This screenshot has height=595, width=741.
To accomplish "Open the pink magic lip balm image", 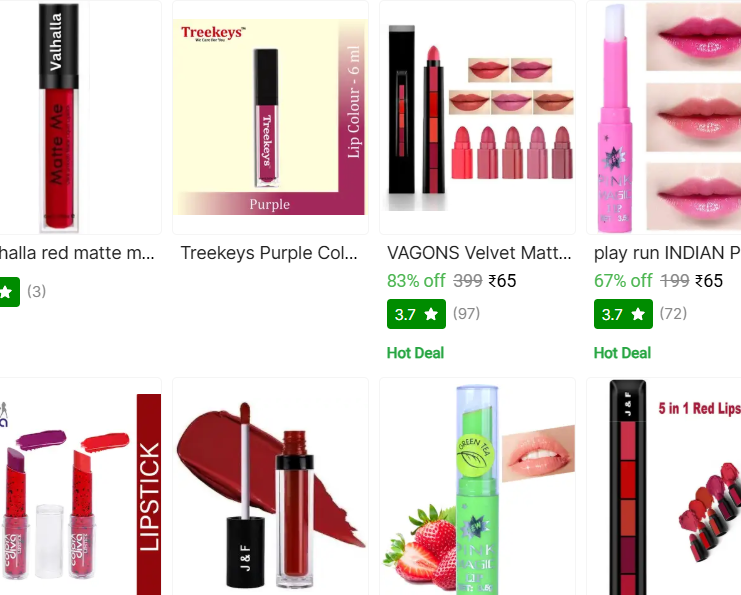I will point(663,117).
